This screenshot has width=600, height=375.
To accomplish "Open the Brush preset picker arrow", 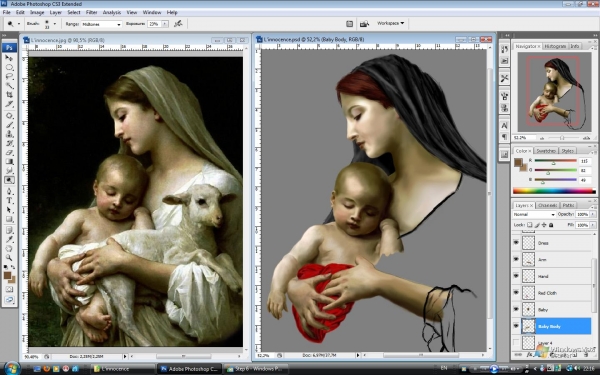I will (55, 24).
